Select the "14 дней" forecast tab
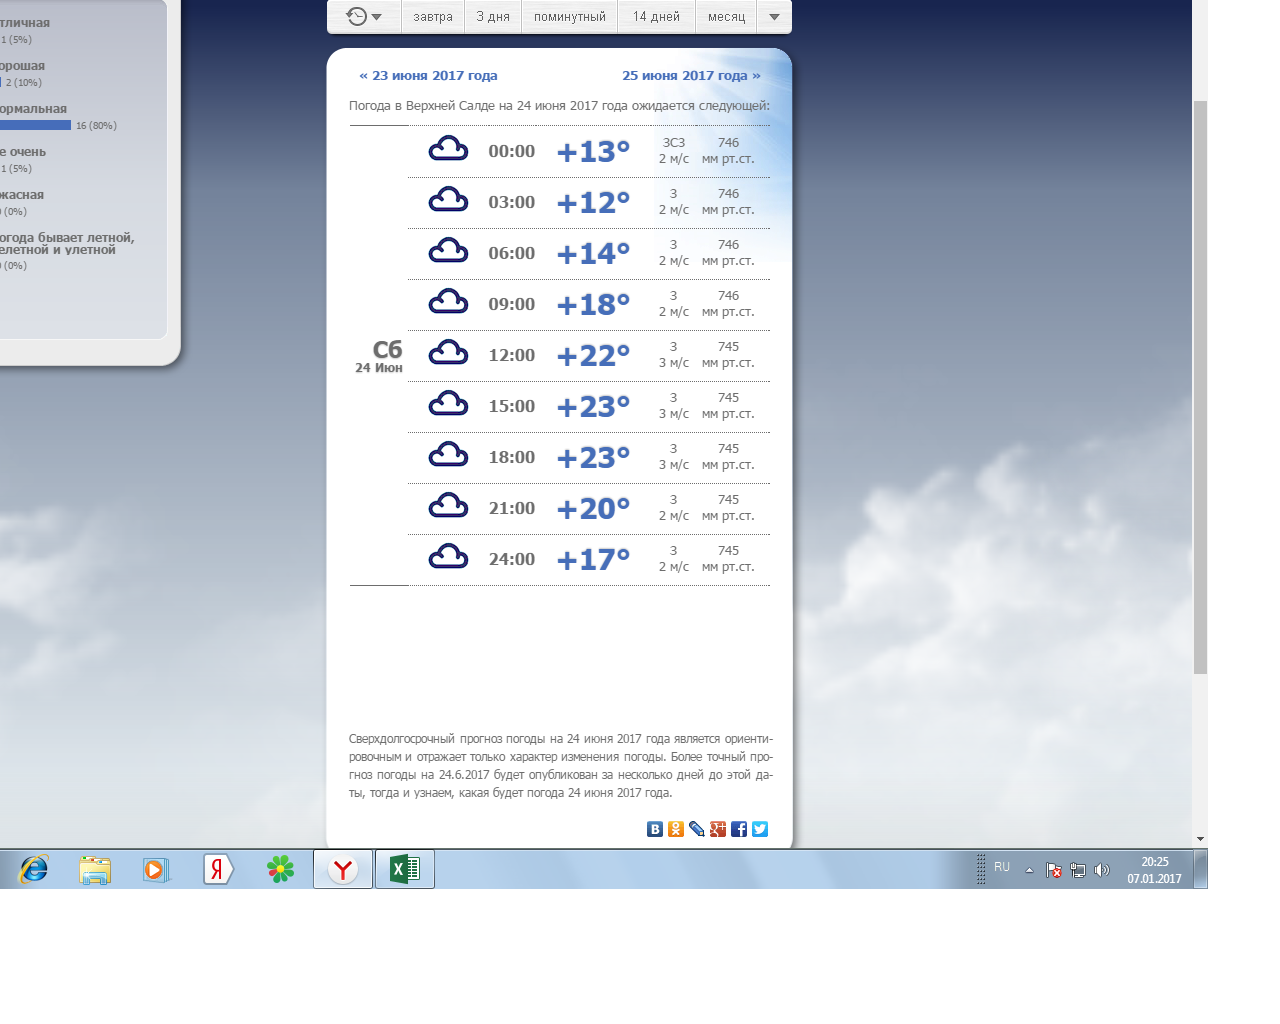This screenshot has width=1280, height=1024. [x=656, y=17]
